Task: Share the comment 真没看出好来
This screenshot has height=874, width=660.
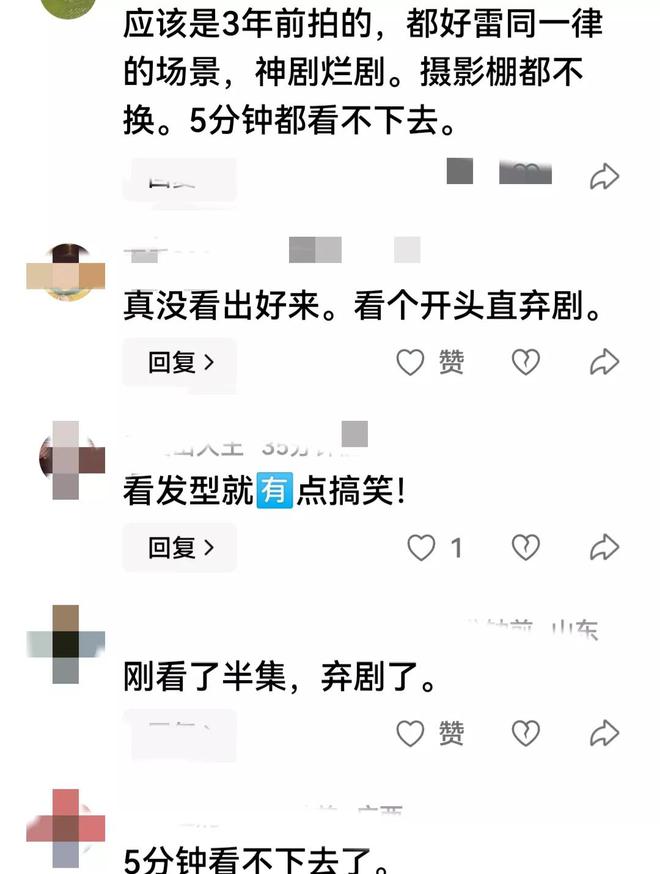Action: [x=605, y=362]
